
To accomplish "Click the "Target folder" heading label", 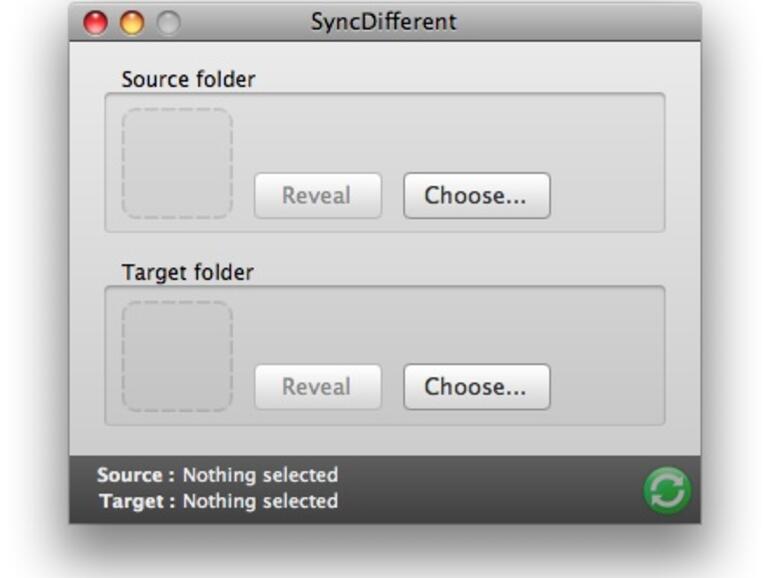I will click(x=187, y=272).
